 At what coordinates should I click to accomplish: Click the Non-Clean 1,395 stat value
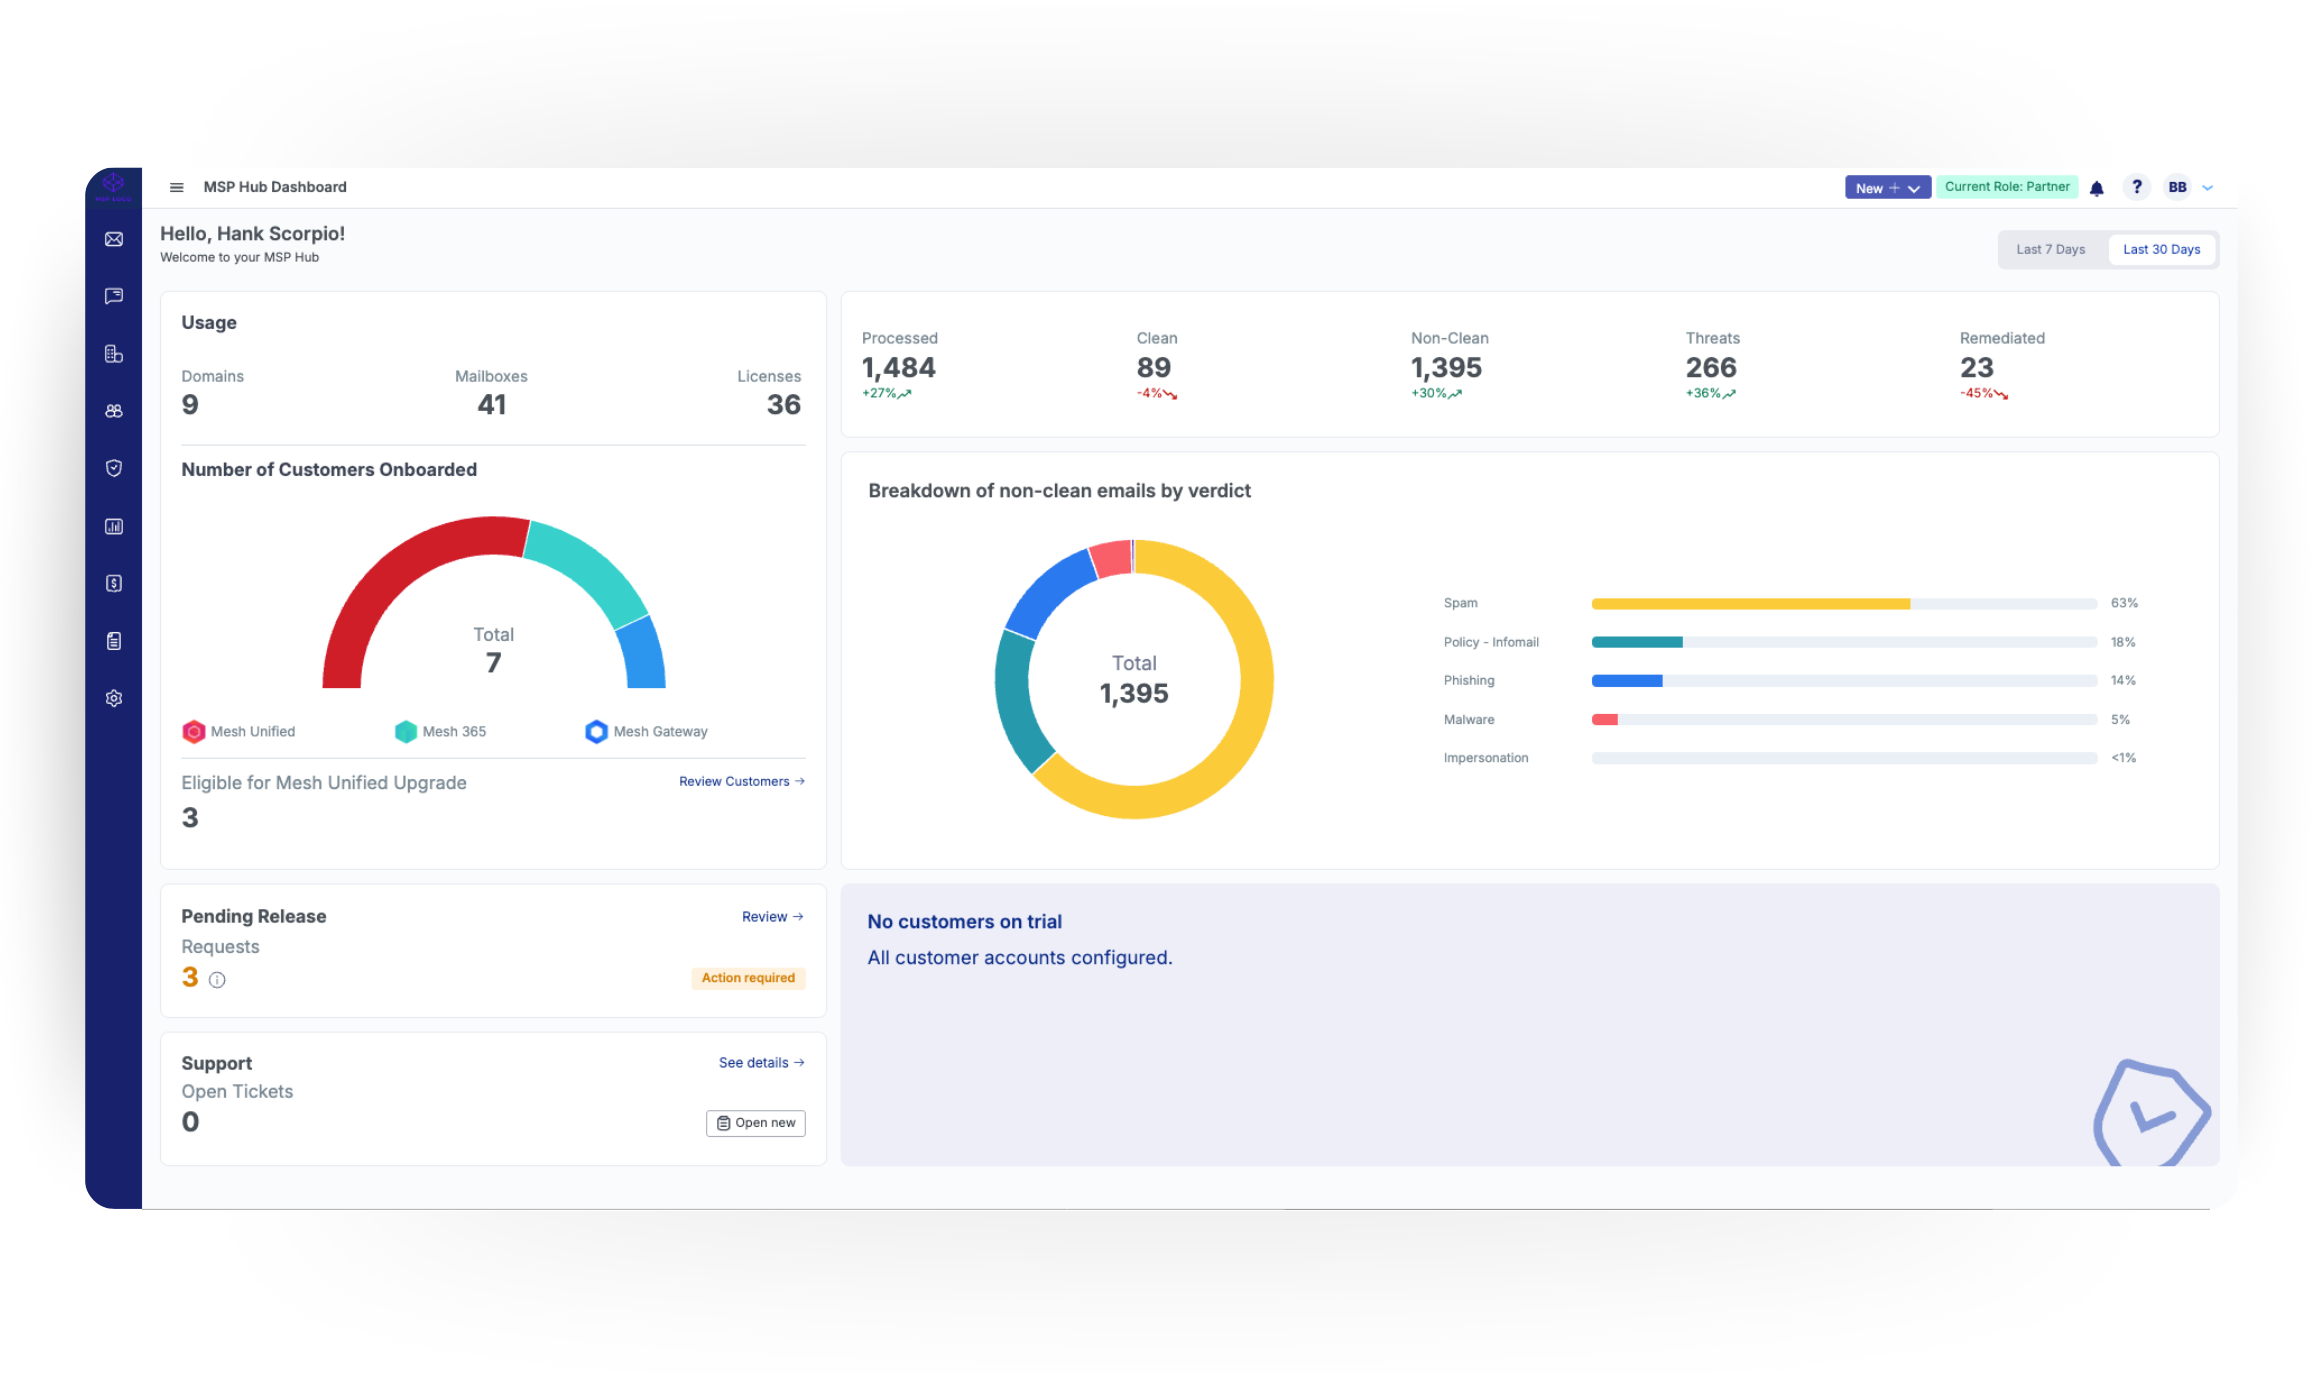pos(1446,368)
